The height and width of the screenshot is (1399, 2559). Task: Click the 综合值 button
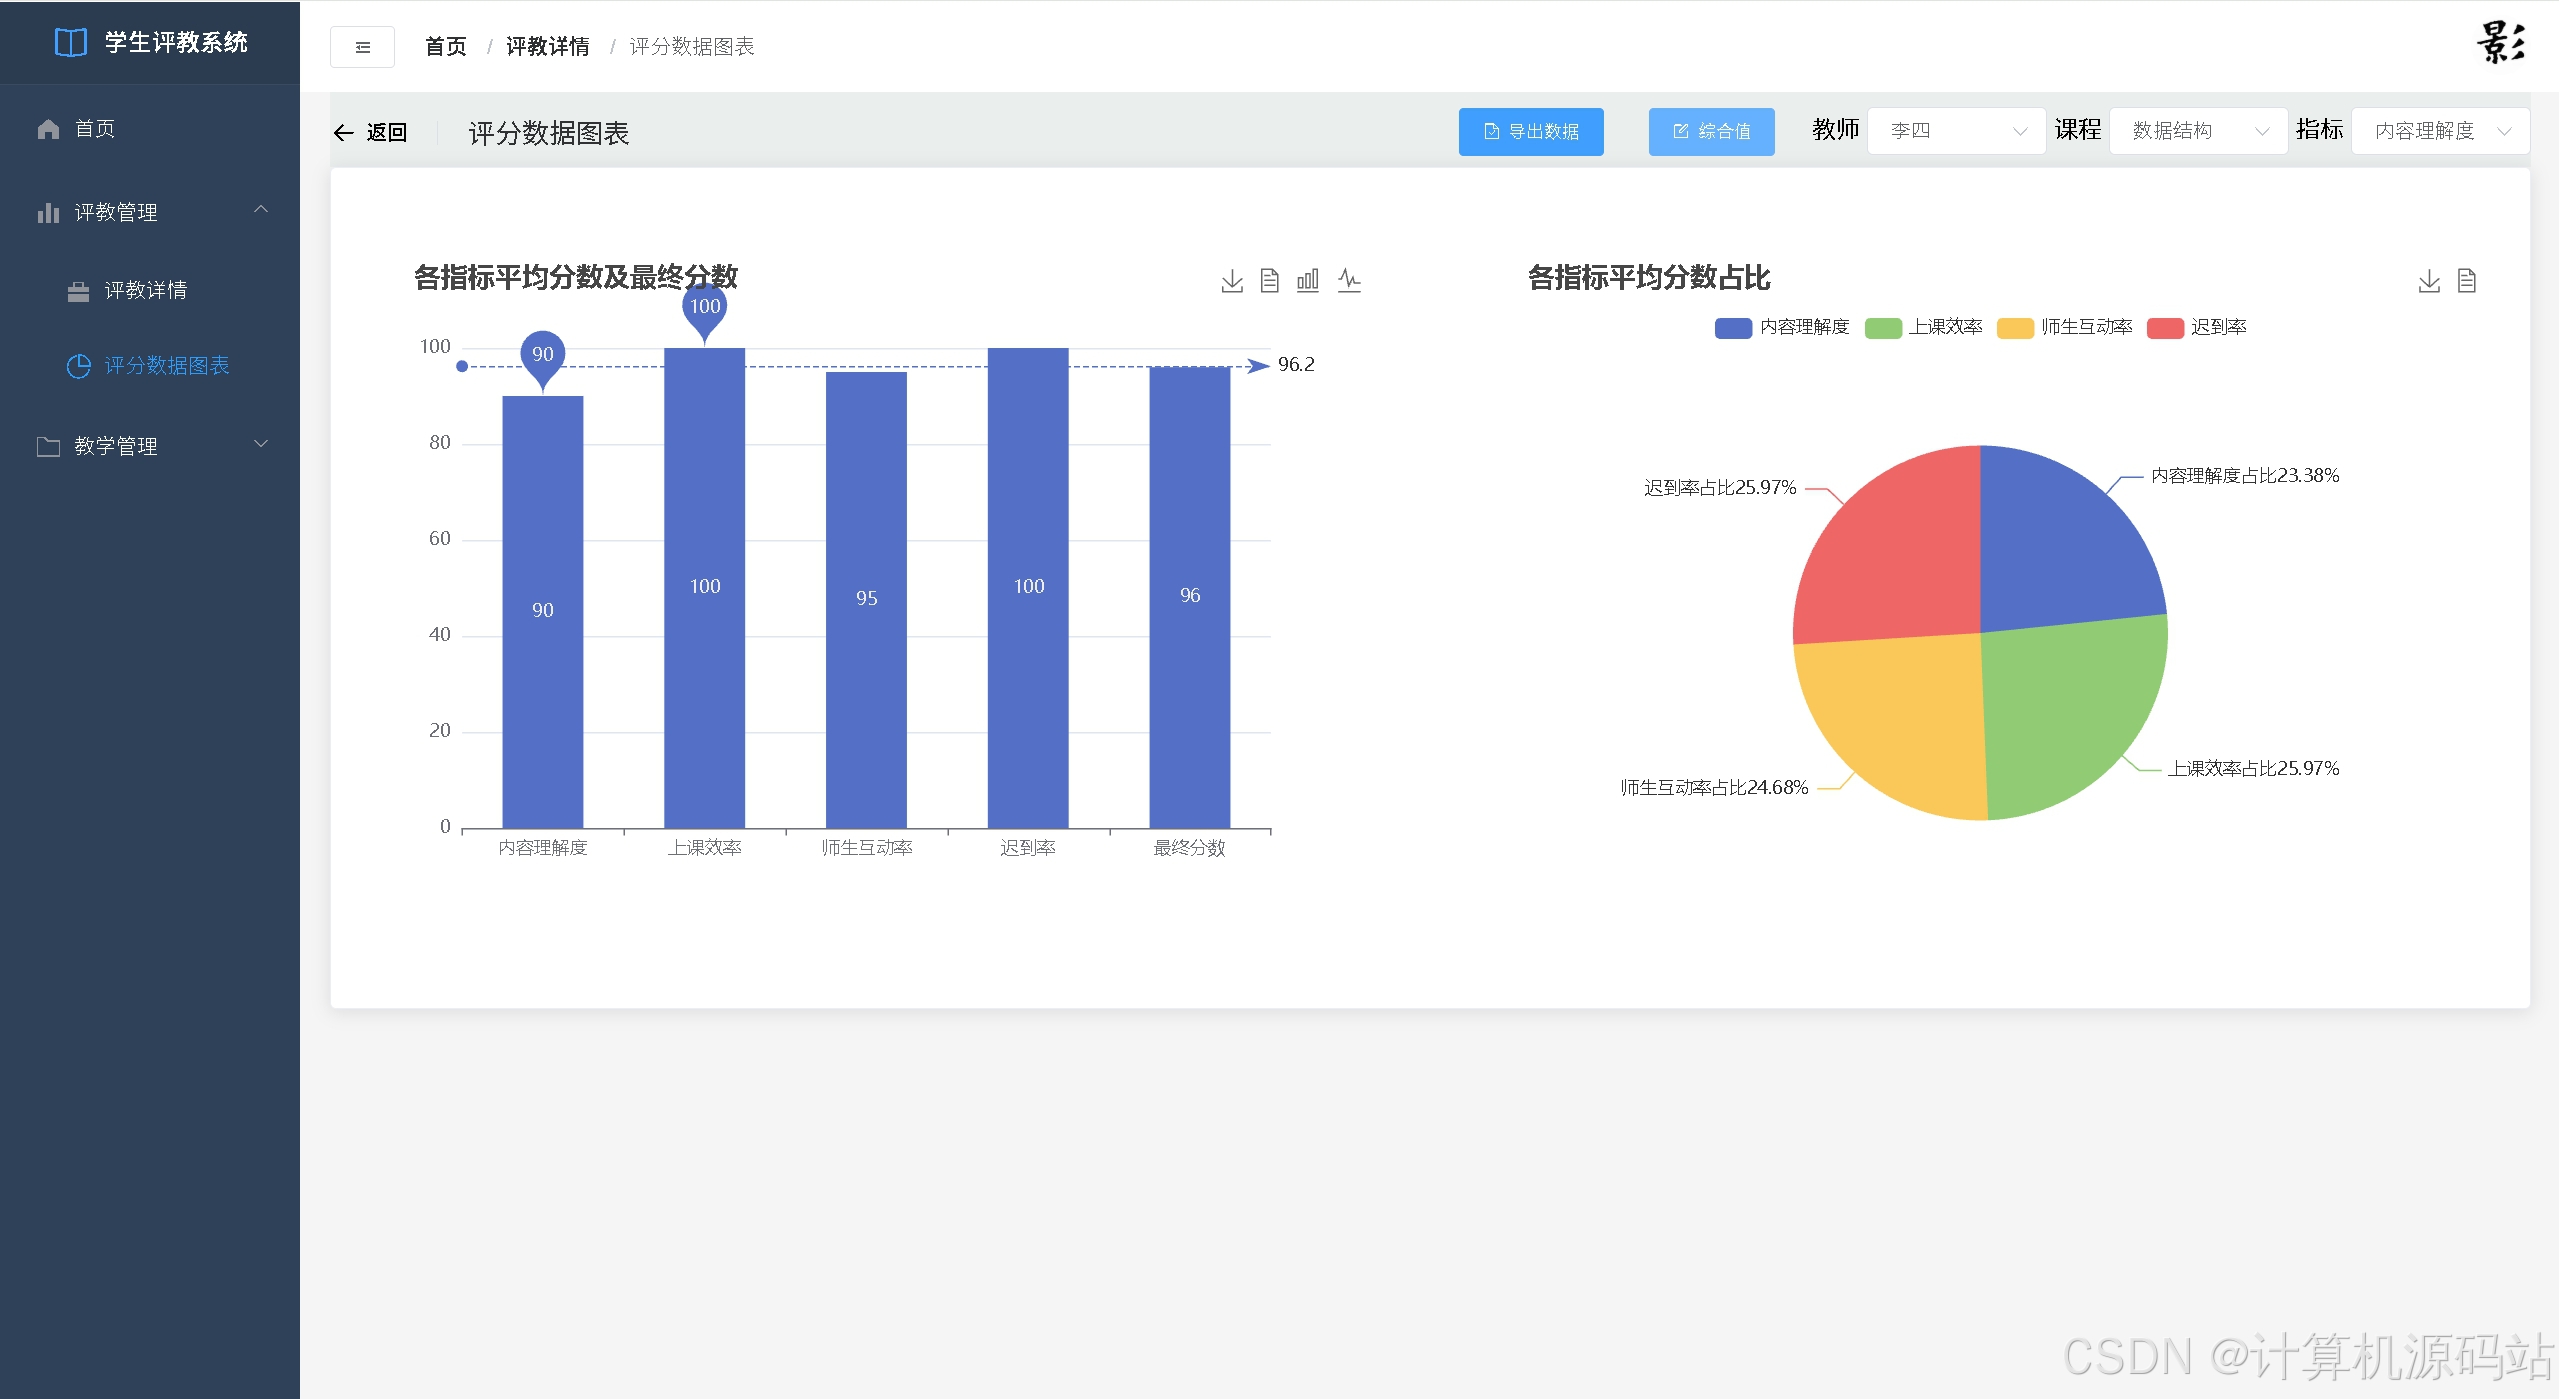coord(1712,132)
